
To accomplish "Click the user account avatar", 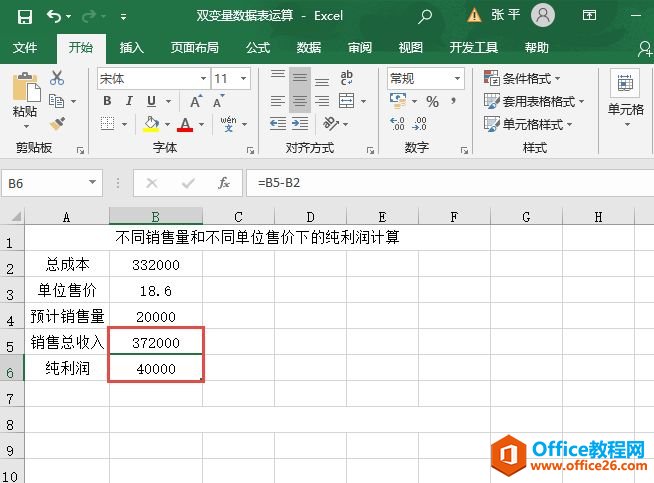I will pos(543,15).
